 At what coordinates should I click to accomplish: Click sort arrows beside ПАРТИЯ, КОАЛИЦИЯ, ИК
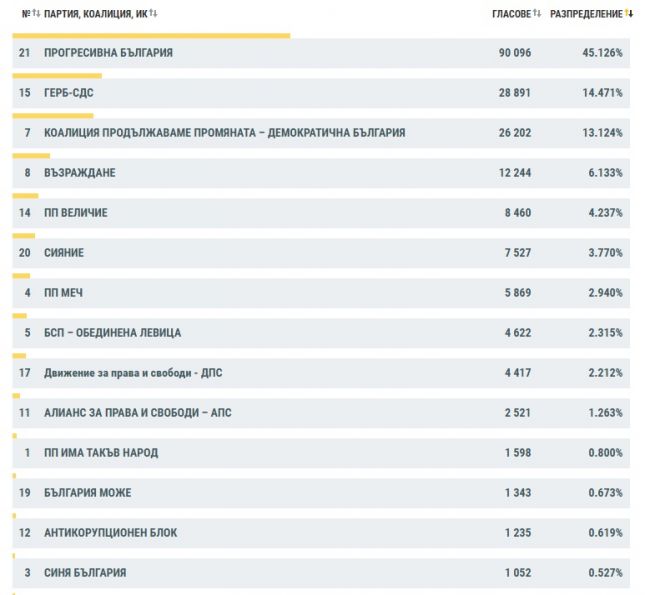153,14
